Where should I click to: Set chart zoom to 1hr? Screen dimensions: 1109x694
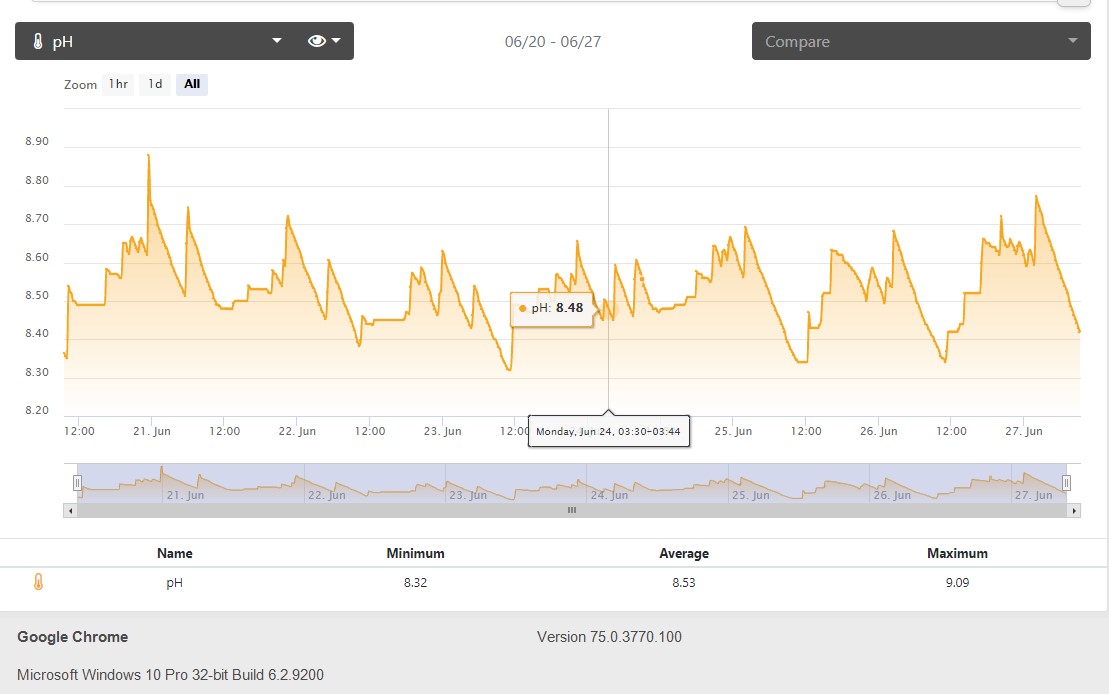[118, 84]
